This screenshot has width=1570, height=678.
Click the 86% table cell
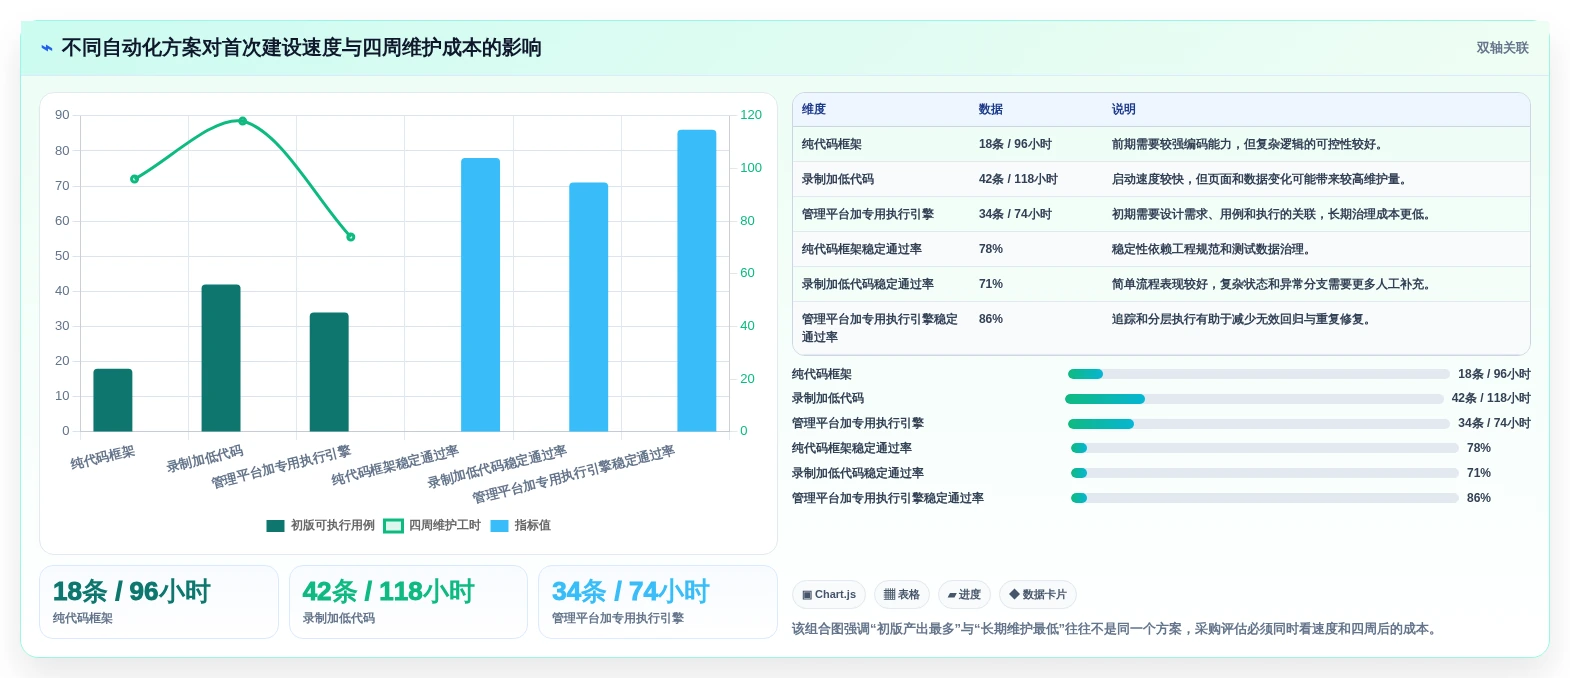pyautogui.click(x=991, y=320)
